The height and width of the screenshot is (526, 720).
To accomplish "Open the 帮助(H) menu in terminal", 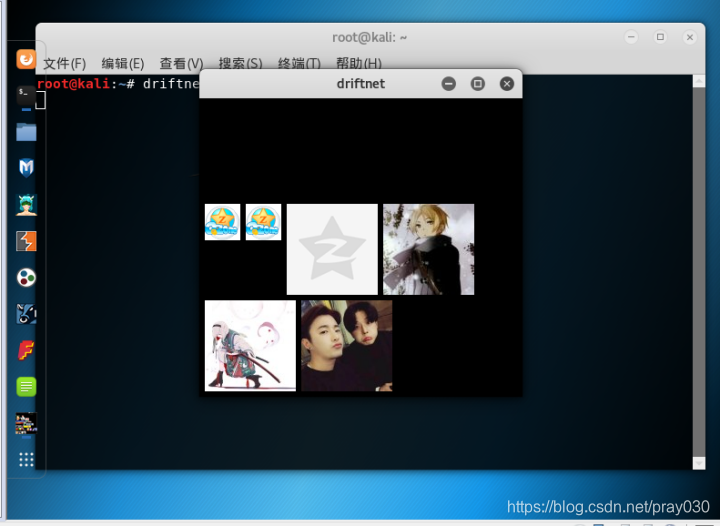I will (x=359, y=63).
